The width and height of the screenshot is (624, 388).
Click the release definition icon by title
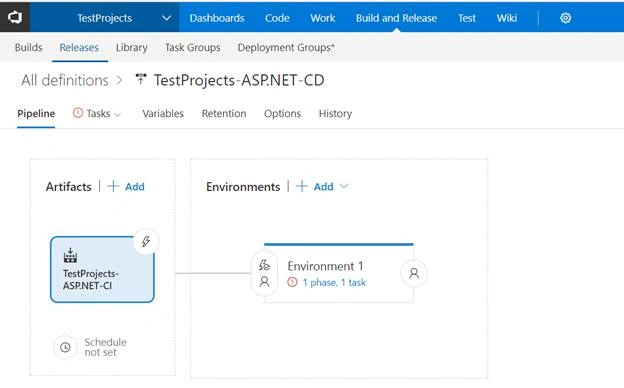click(141, 79)
